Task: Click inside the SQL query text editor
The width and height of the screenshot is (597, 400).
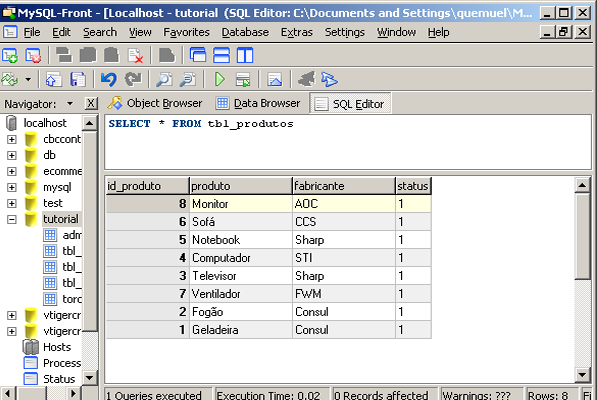Action: tap(348, 142)
